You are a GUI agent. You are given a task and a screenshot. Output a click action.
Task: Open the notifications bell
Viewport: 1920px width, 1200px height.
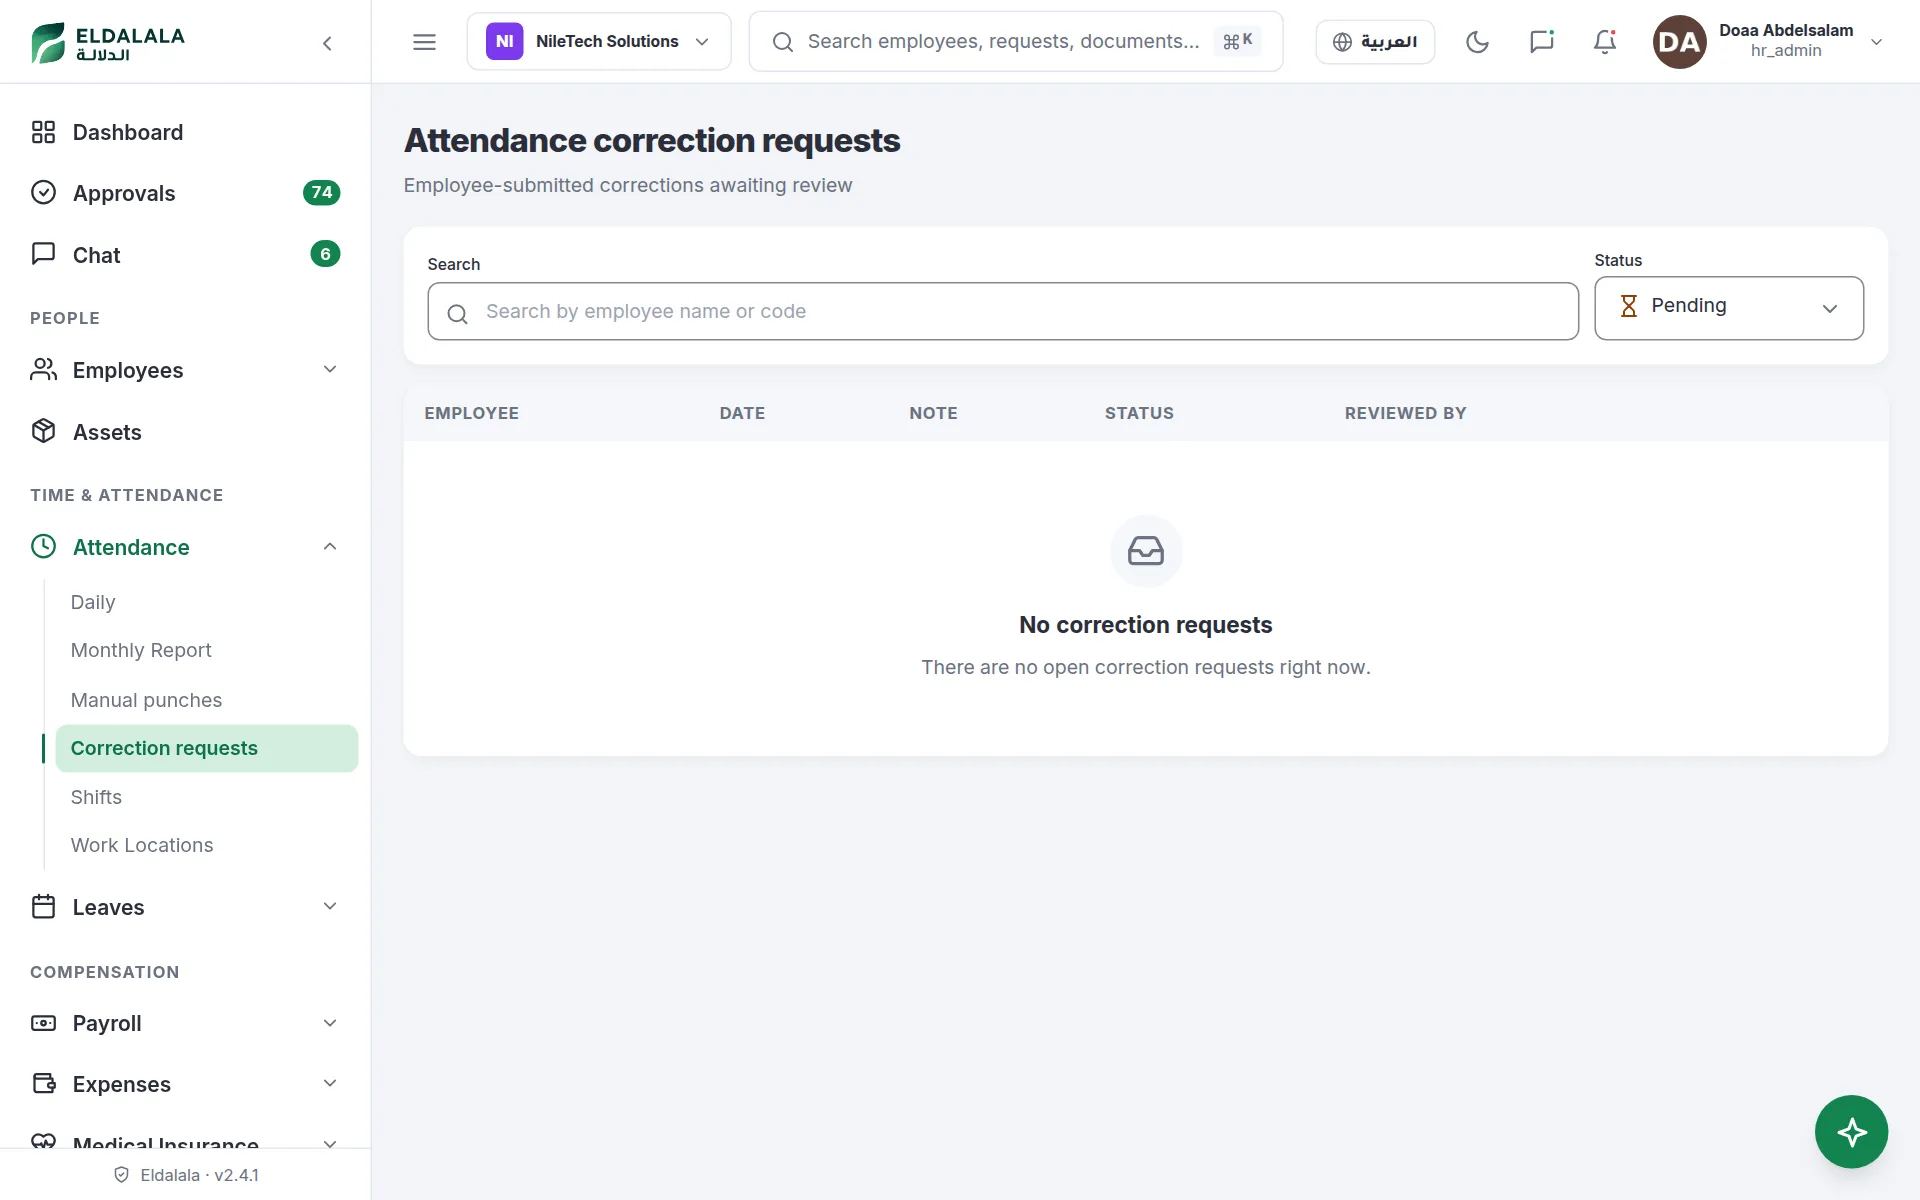pos(1605,42)
